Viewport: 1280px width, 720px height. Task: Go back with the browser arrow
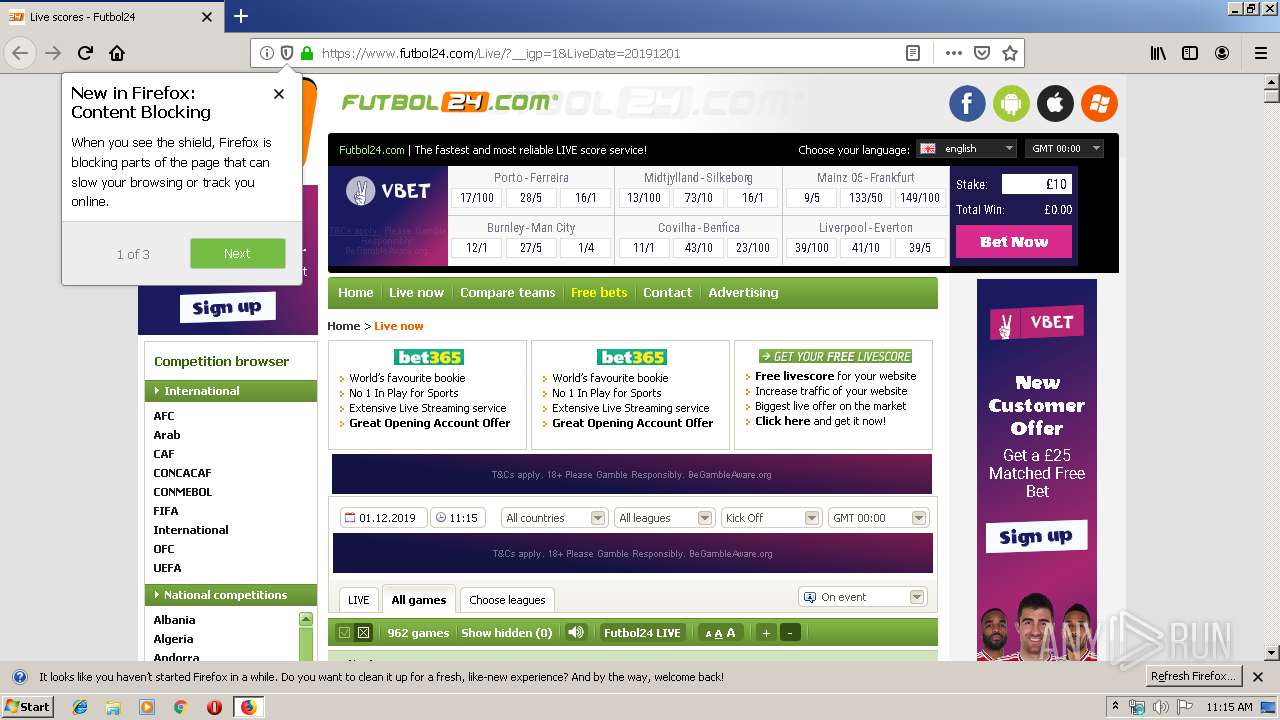[20, 53]
